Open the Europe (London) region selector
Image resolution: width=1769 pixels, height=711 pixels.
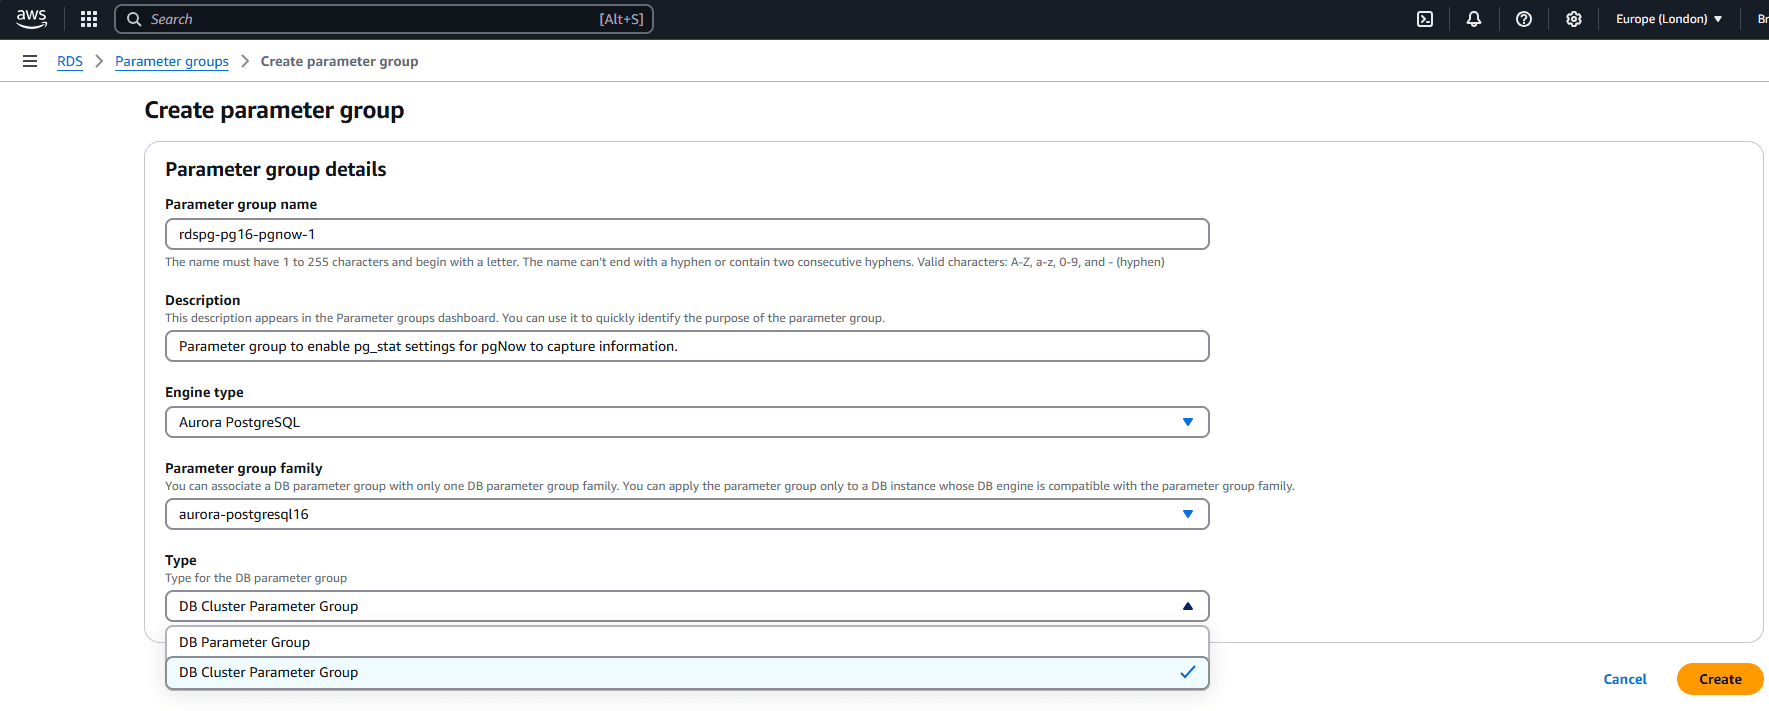pyautogui.click(x=1668, y=19)
